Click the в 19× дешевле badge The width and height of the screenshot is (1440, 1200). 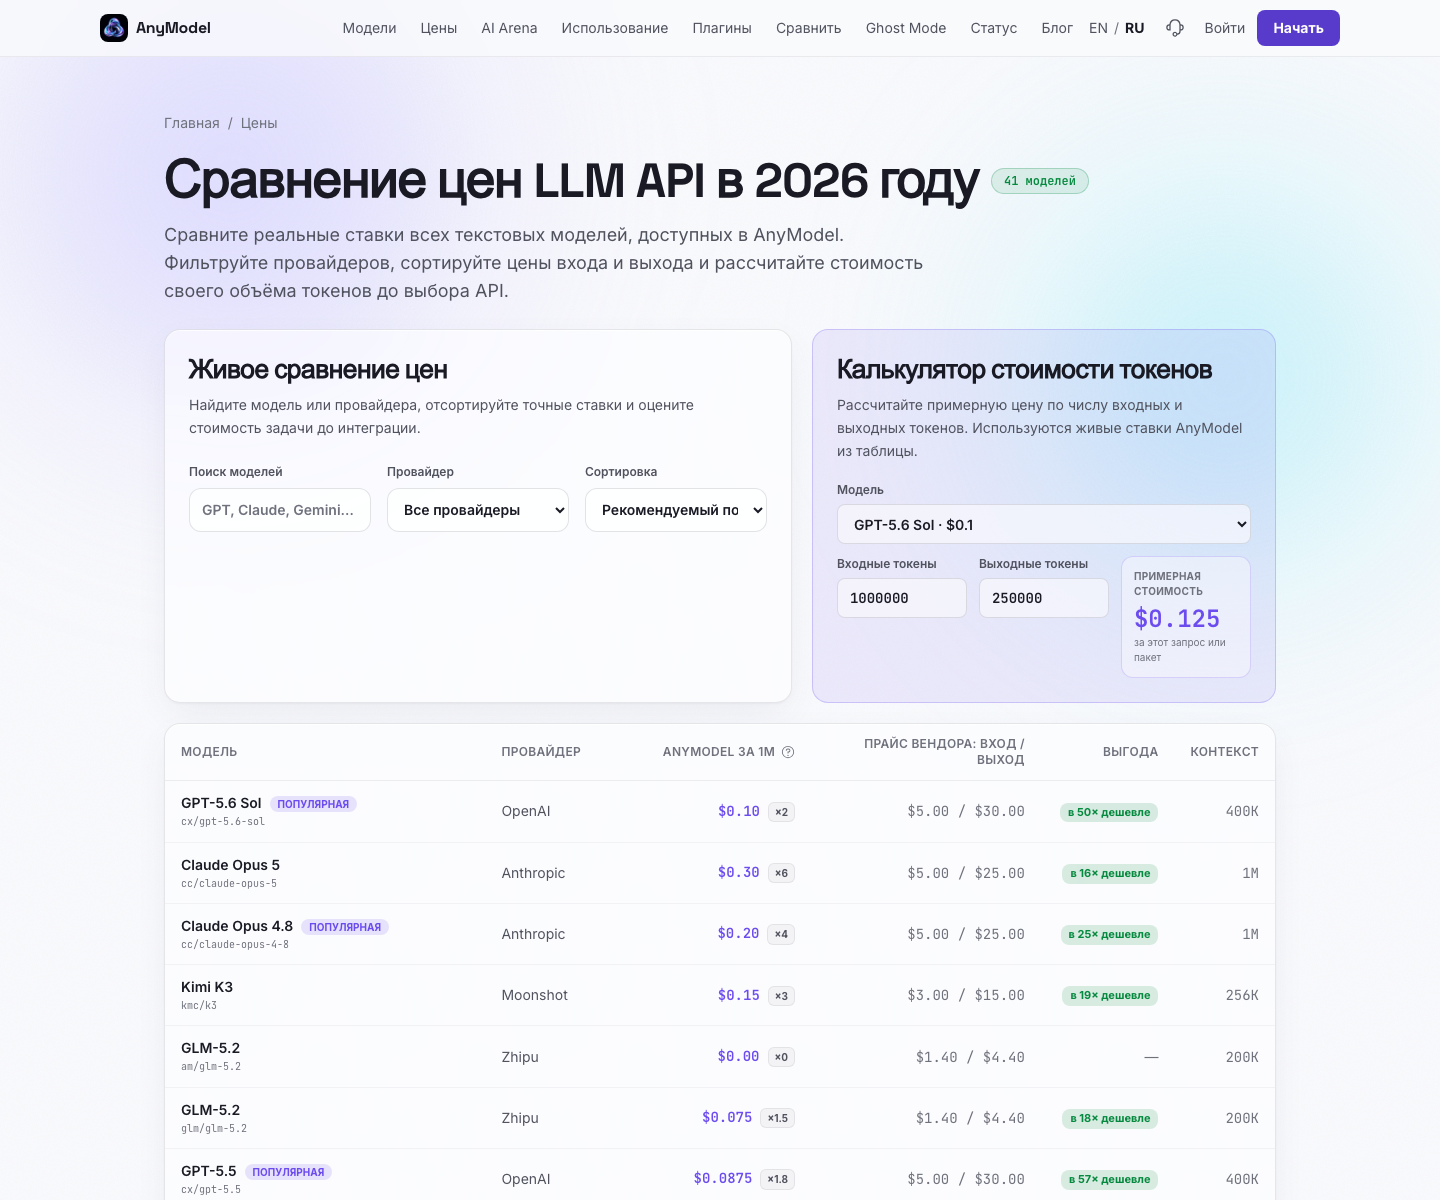(x=1110, y=995)
